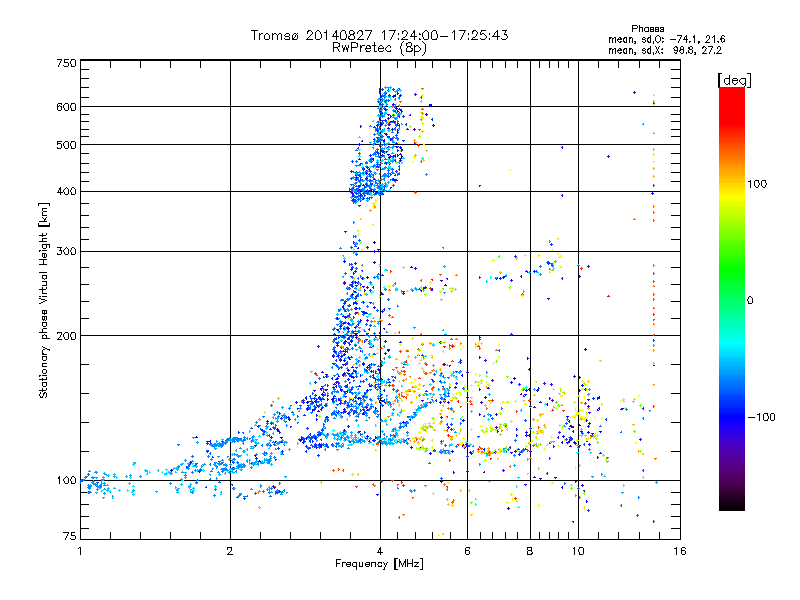Click the 'mean, sd,X: 98.8, 27.2' text

(665, 50)
